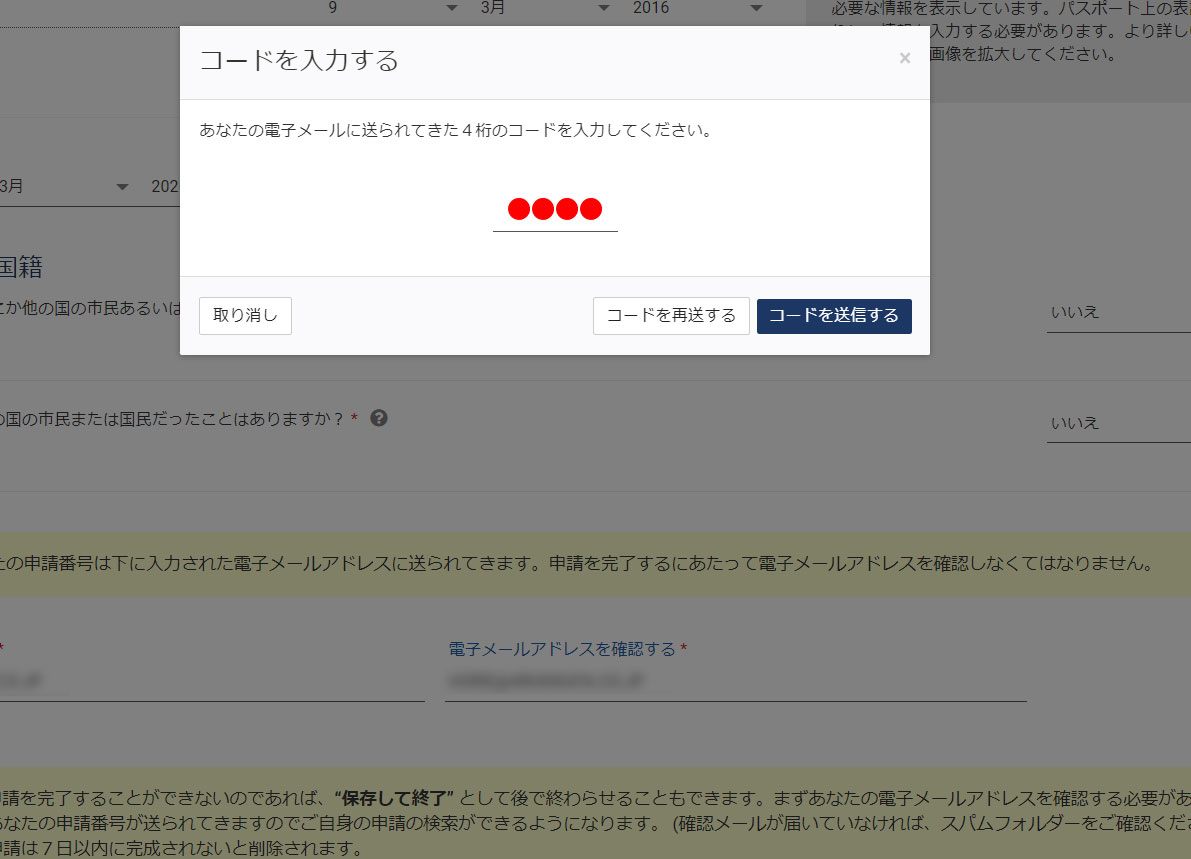Image resolution: width=1191 pixels, height=859 pixels.
Task: Click the 電子メールアドレスを確認する field label
Action: (562, 649)
